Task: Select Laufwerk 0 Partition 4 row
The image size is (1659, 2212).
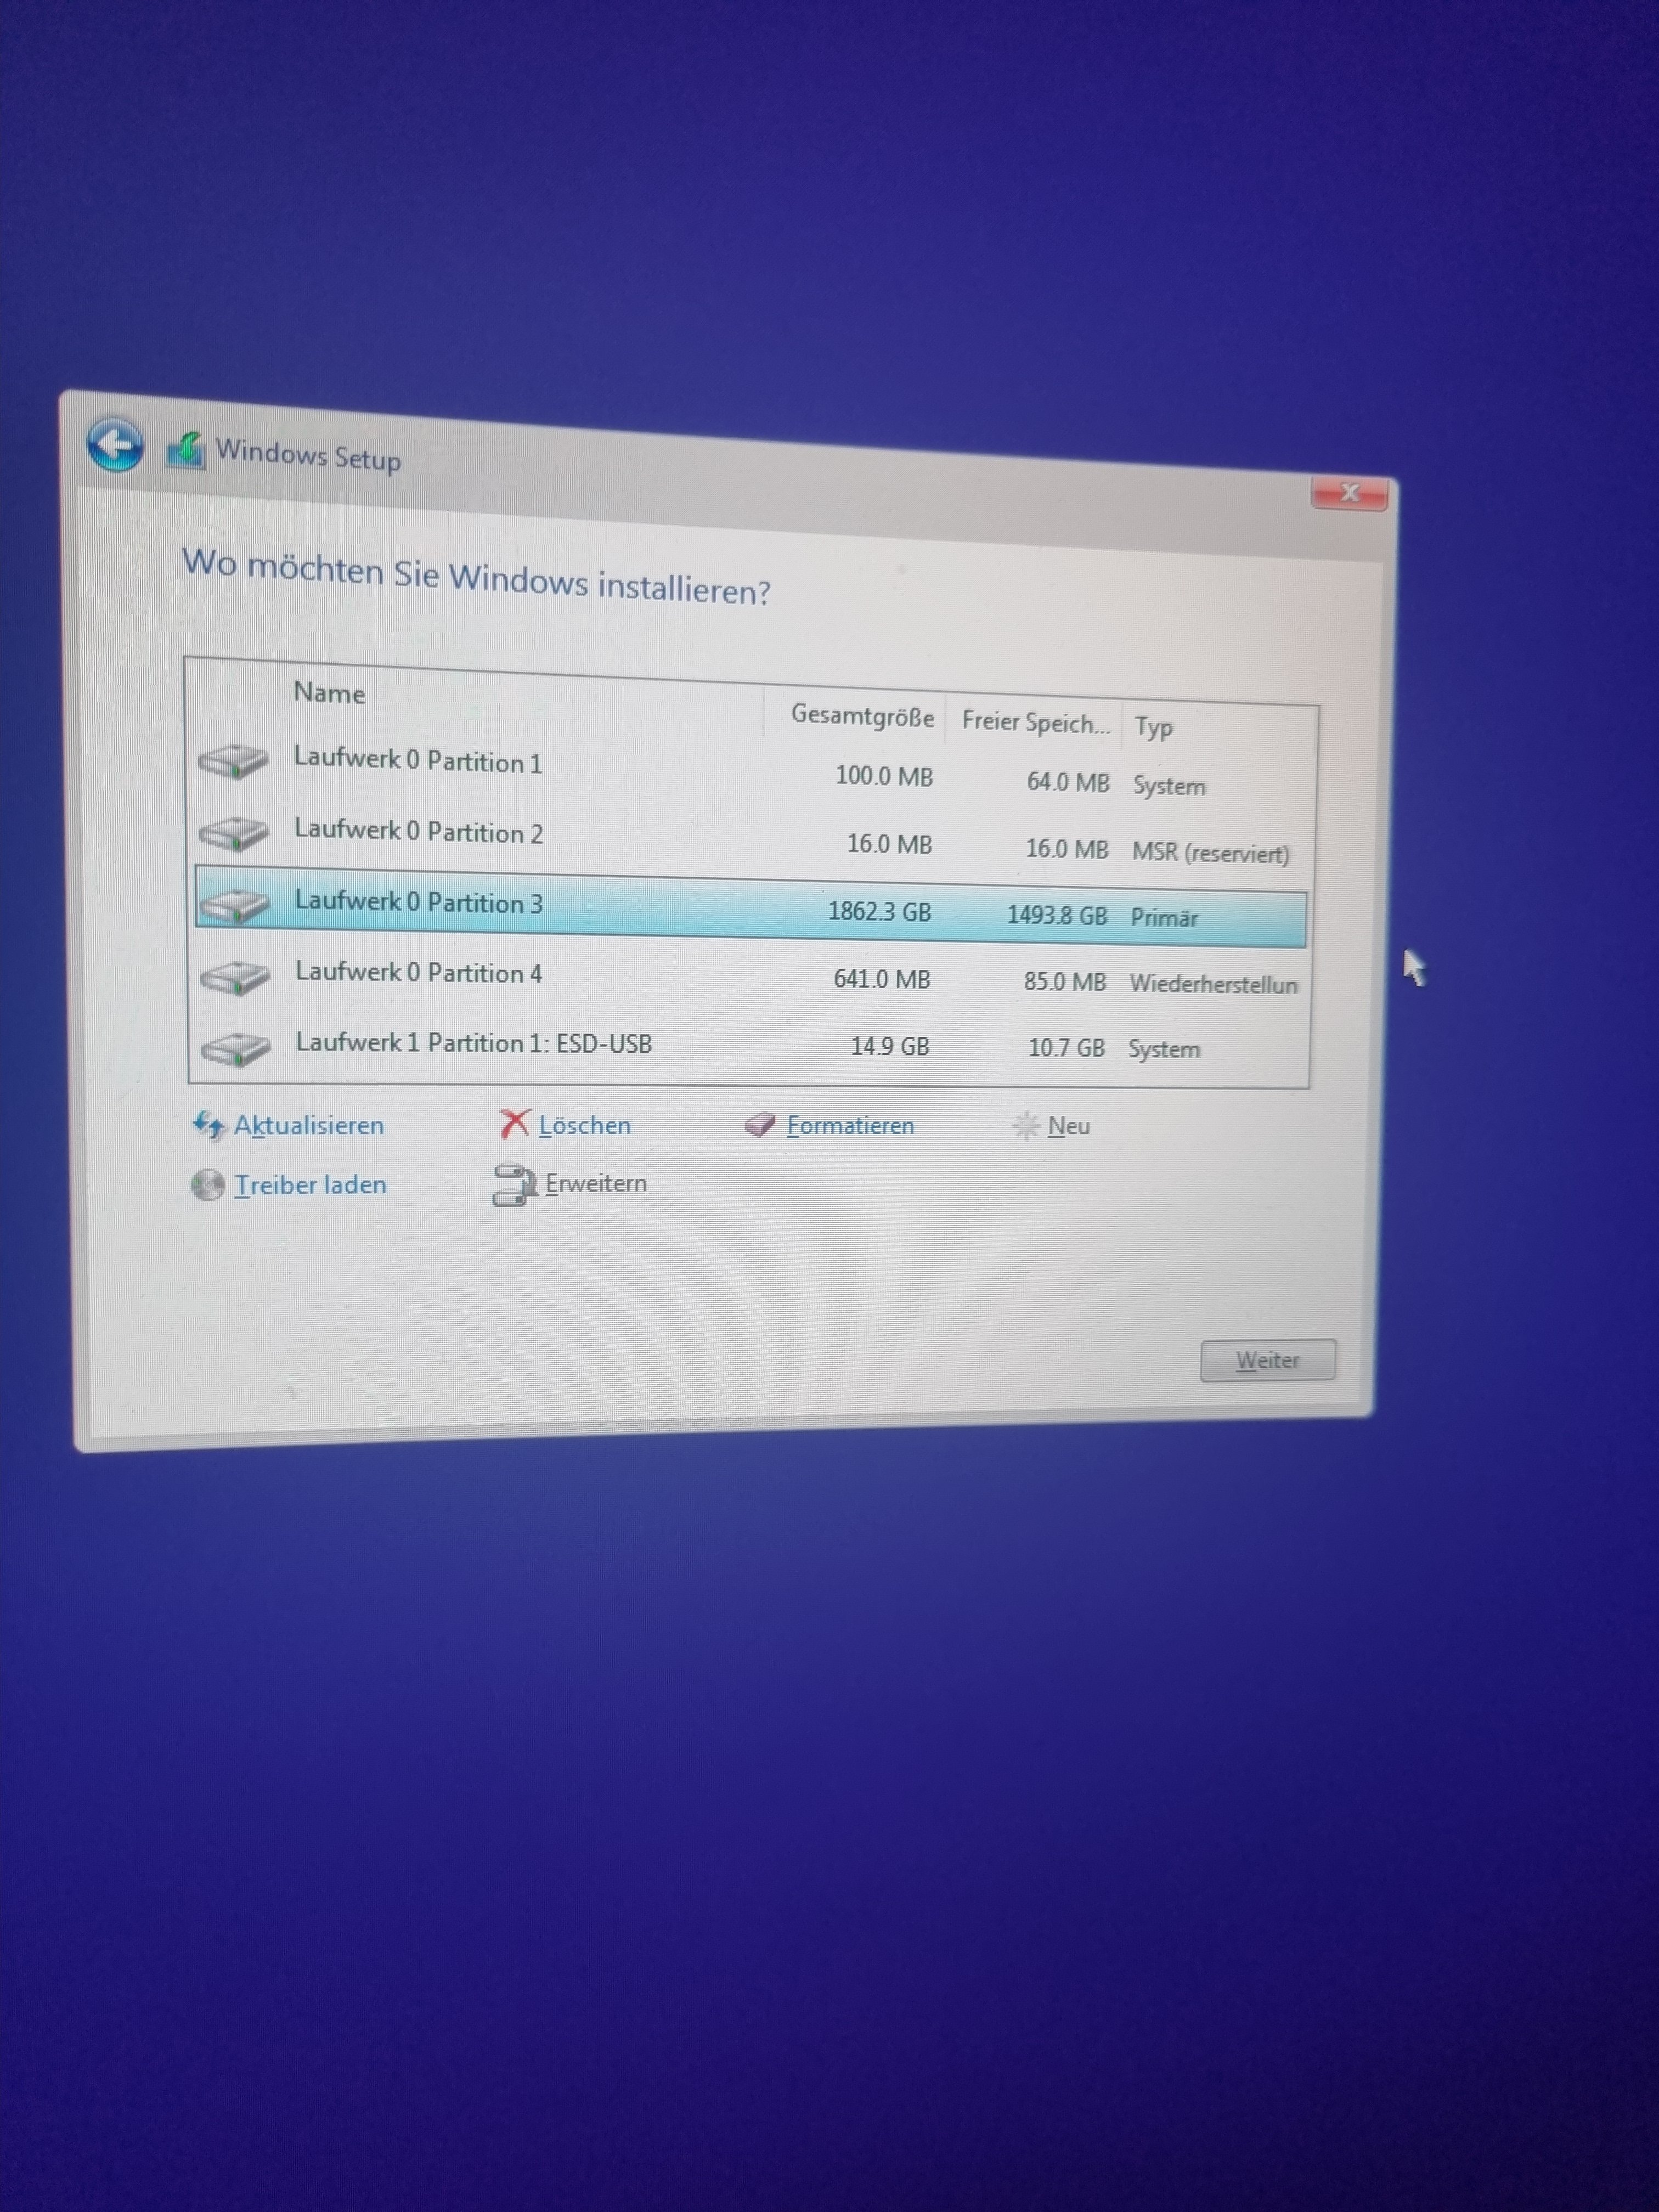Action: [x=418, y=973]
